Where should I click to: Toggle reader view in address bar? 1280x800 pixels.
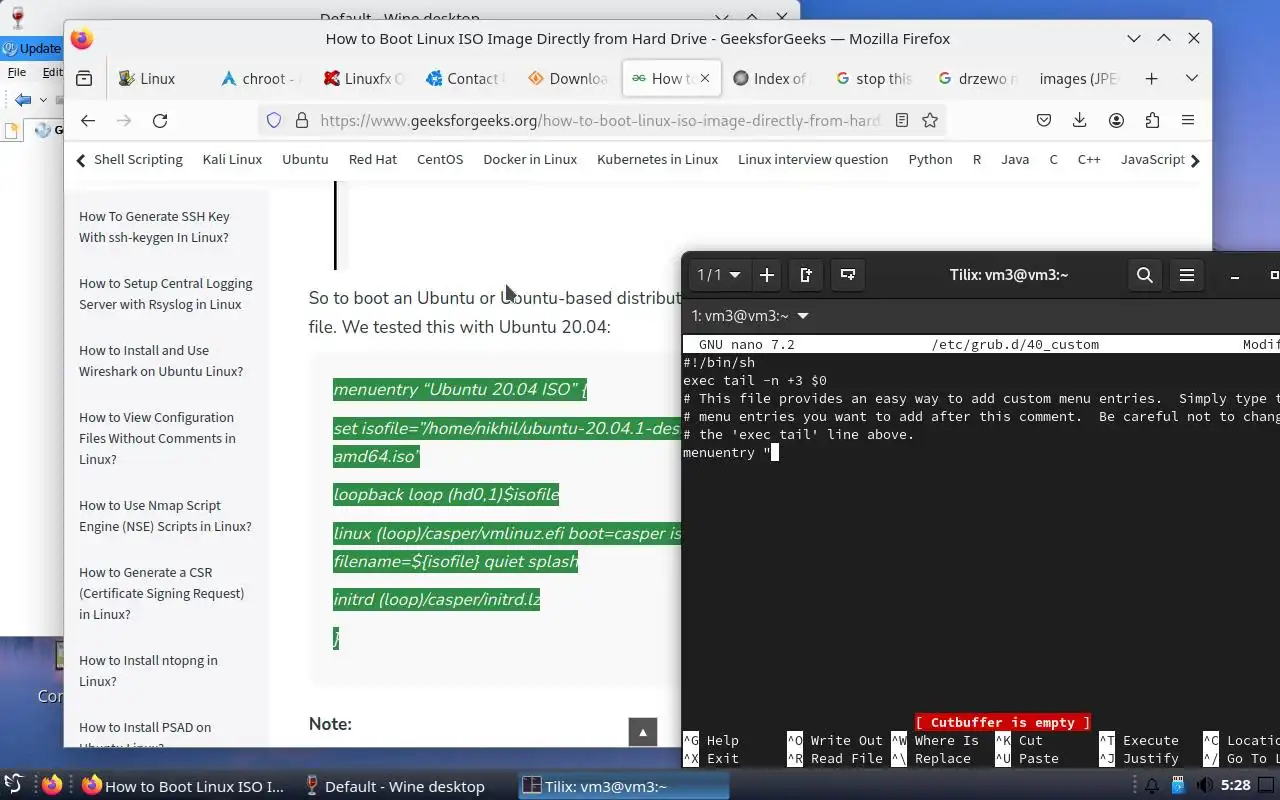(902, 120)
